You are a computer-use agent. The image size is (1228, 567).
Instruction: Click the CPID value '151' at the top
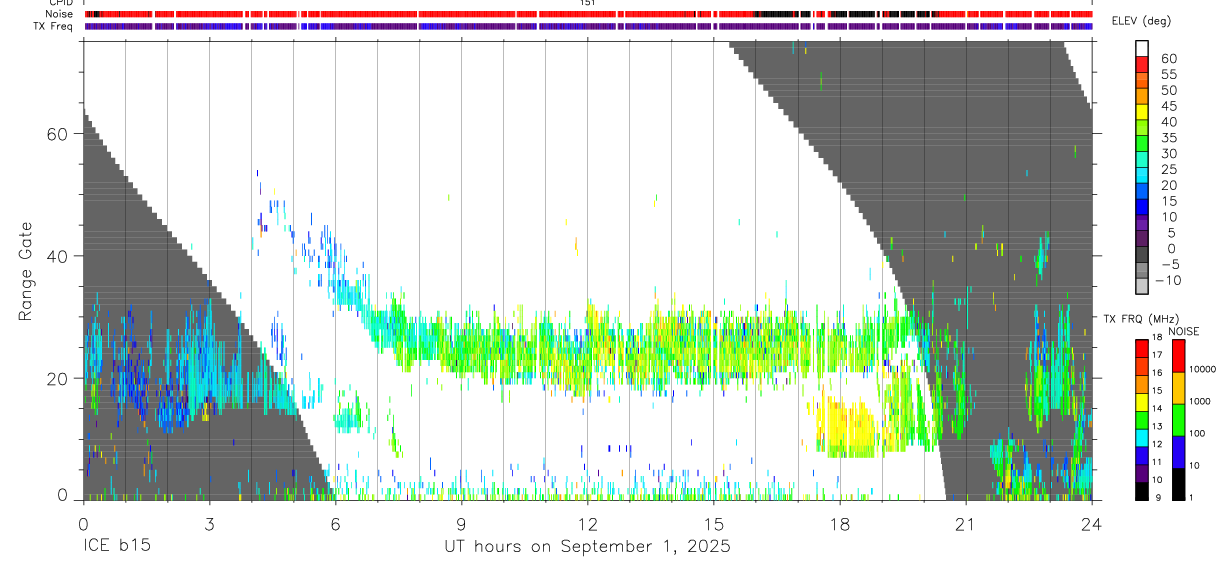pos(588,3)
